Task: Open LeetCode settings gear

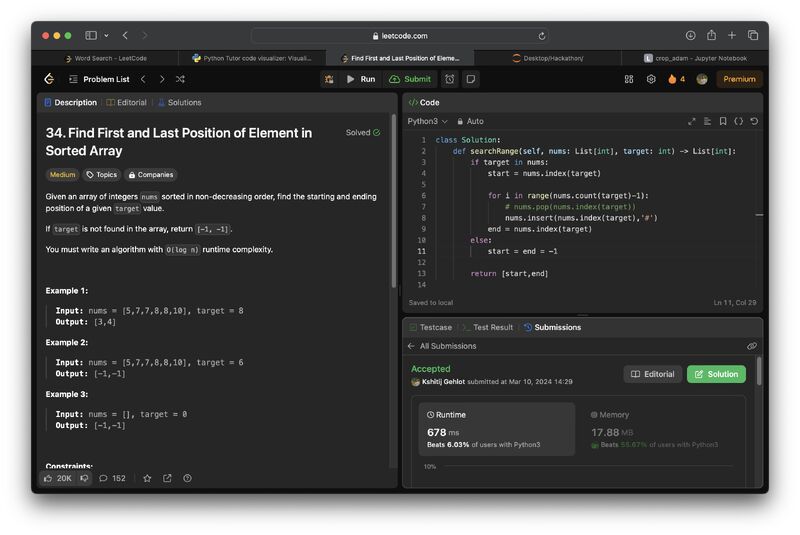Action: 651,79
